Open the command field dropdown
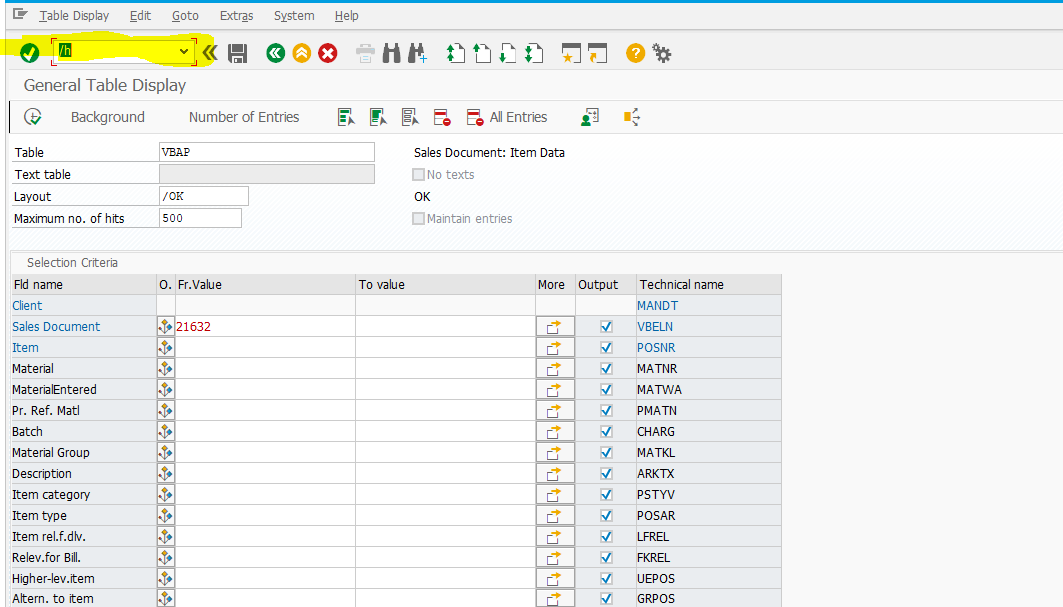 182,49
